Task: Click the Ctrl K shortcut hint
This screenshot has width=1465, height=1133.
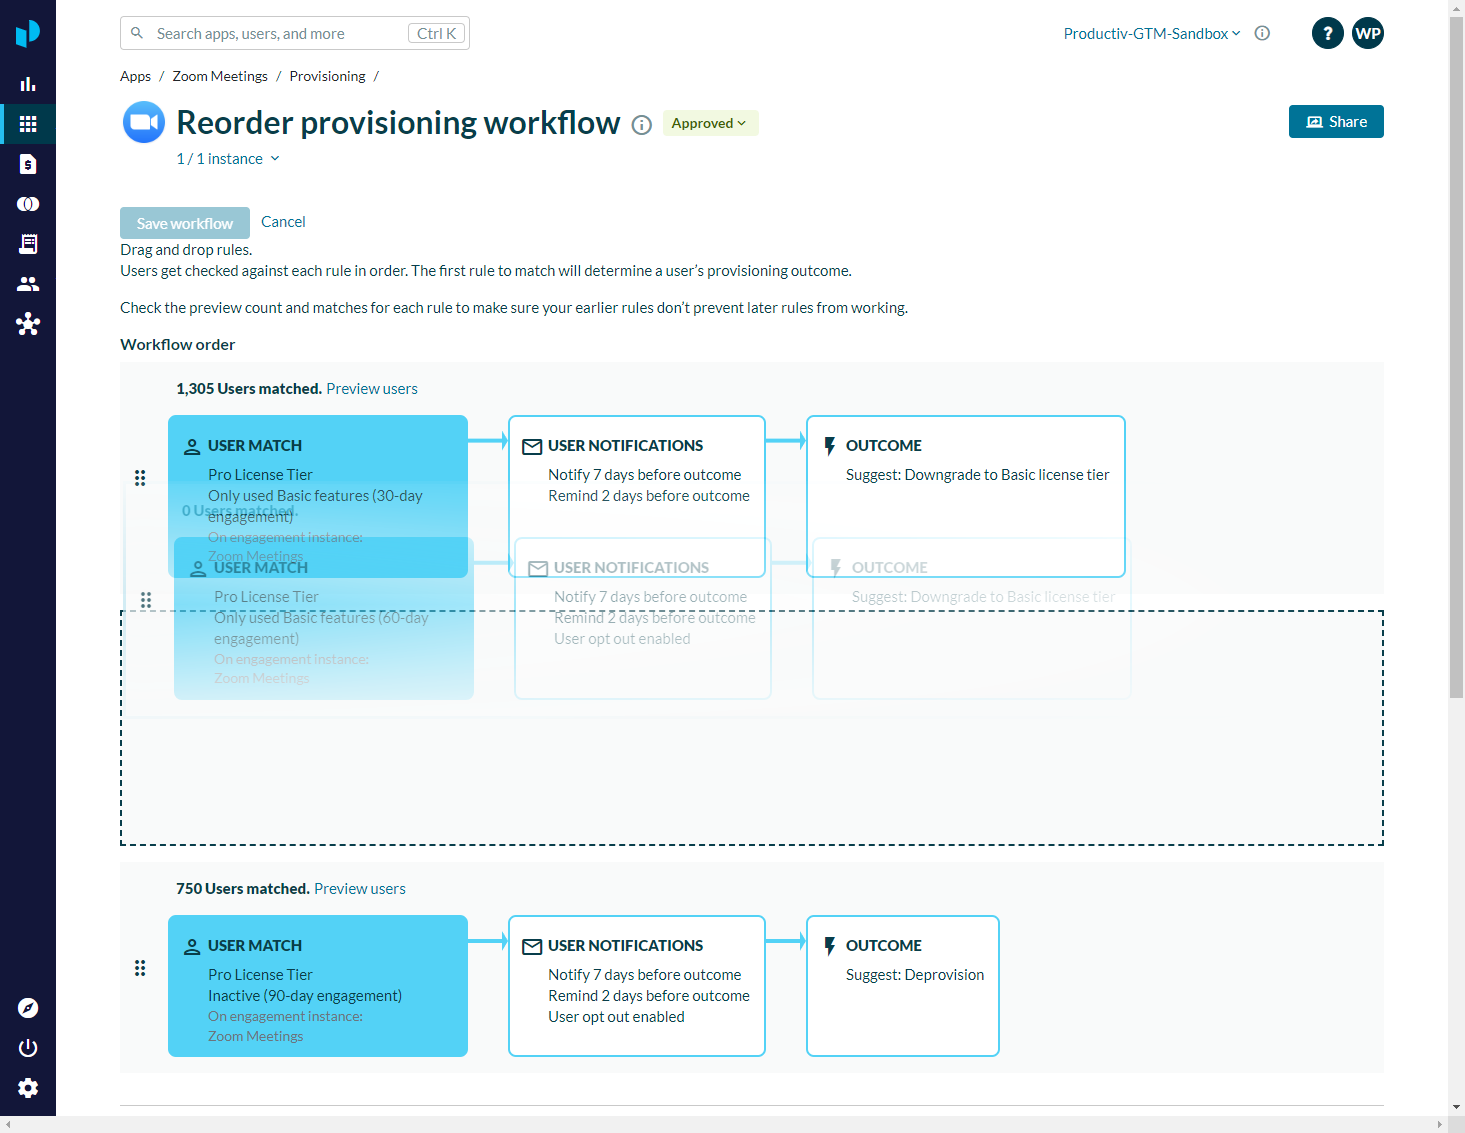Action: coord(437,33)
